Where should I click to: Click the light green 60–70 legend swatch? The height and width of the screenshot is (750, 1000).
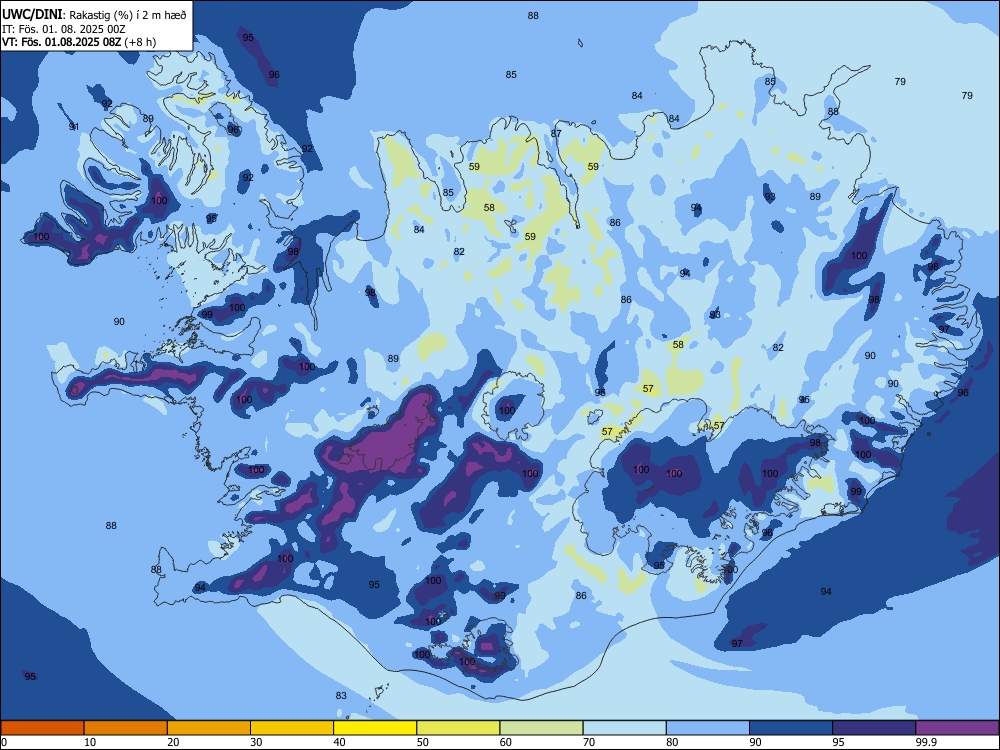click(541, 728)
